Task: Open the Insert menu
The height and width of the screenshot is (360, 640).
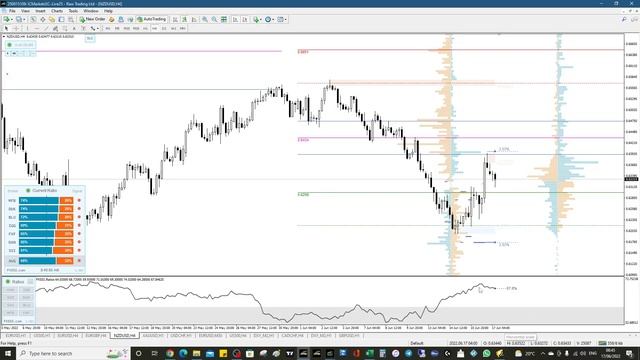Action: point(40,11)
